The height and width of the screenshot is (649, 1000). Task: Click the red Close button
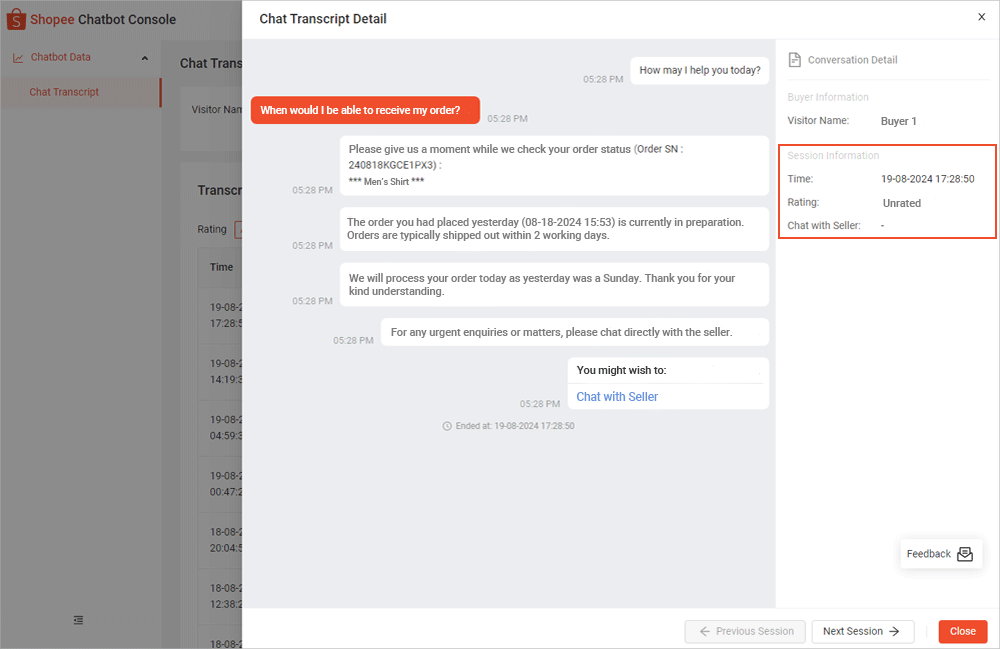click(x=962, y=631)
